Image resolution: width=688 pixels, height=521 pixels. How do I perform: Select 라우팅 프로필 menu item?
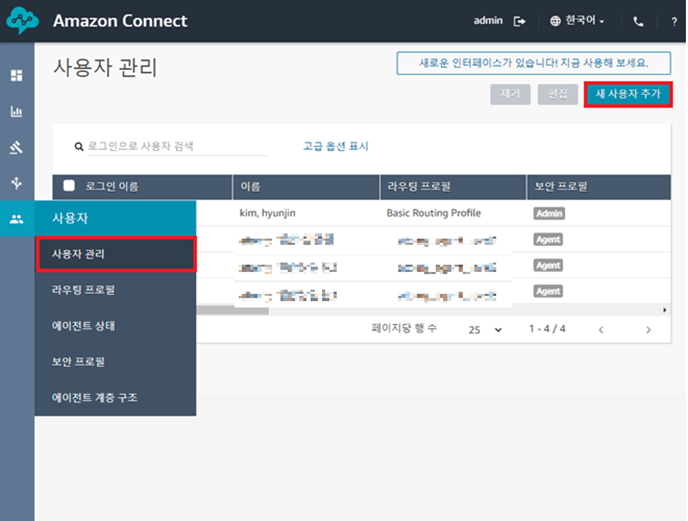point(115,290)
